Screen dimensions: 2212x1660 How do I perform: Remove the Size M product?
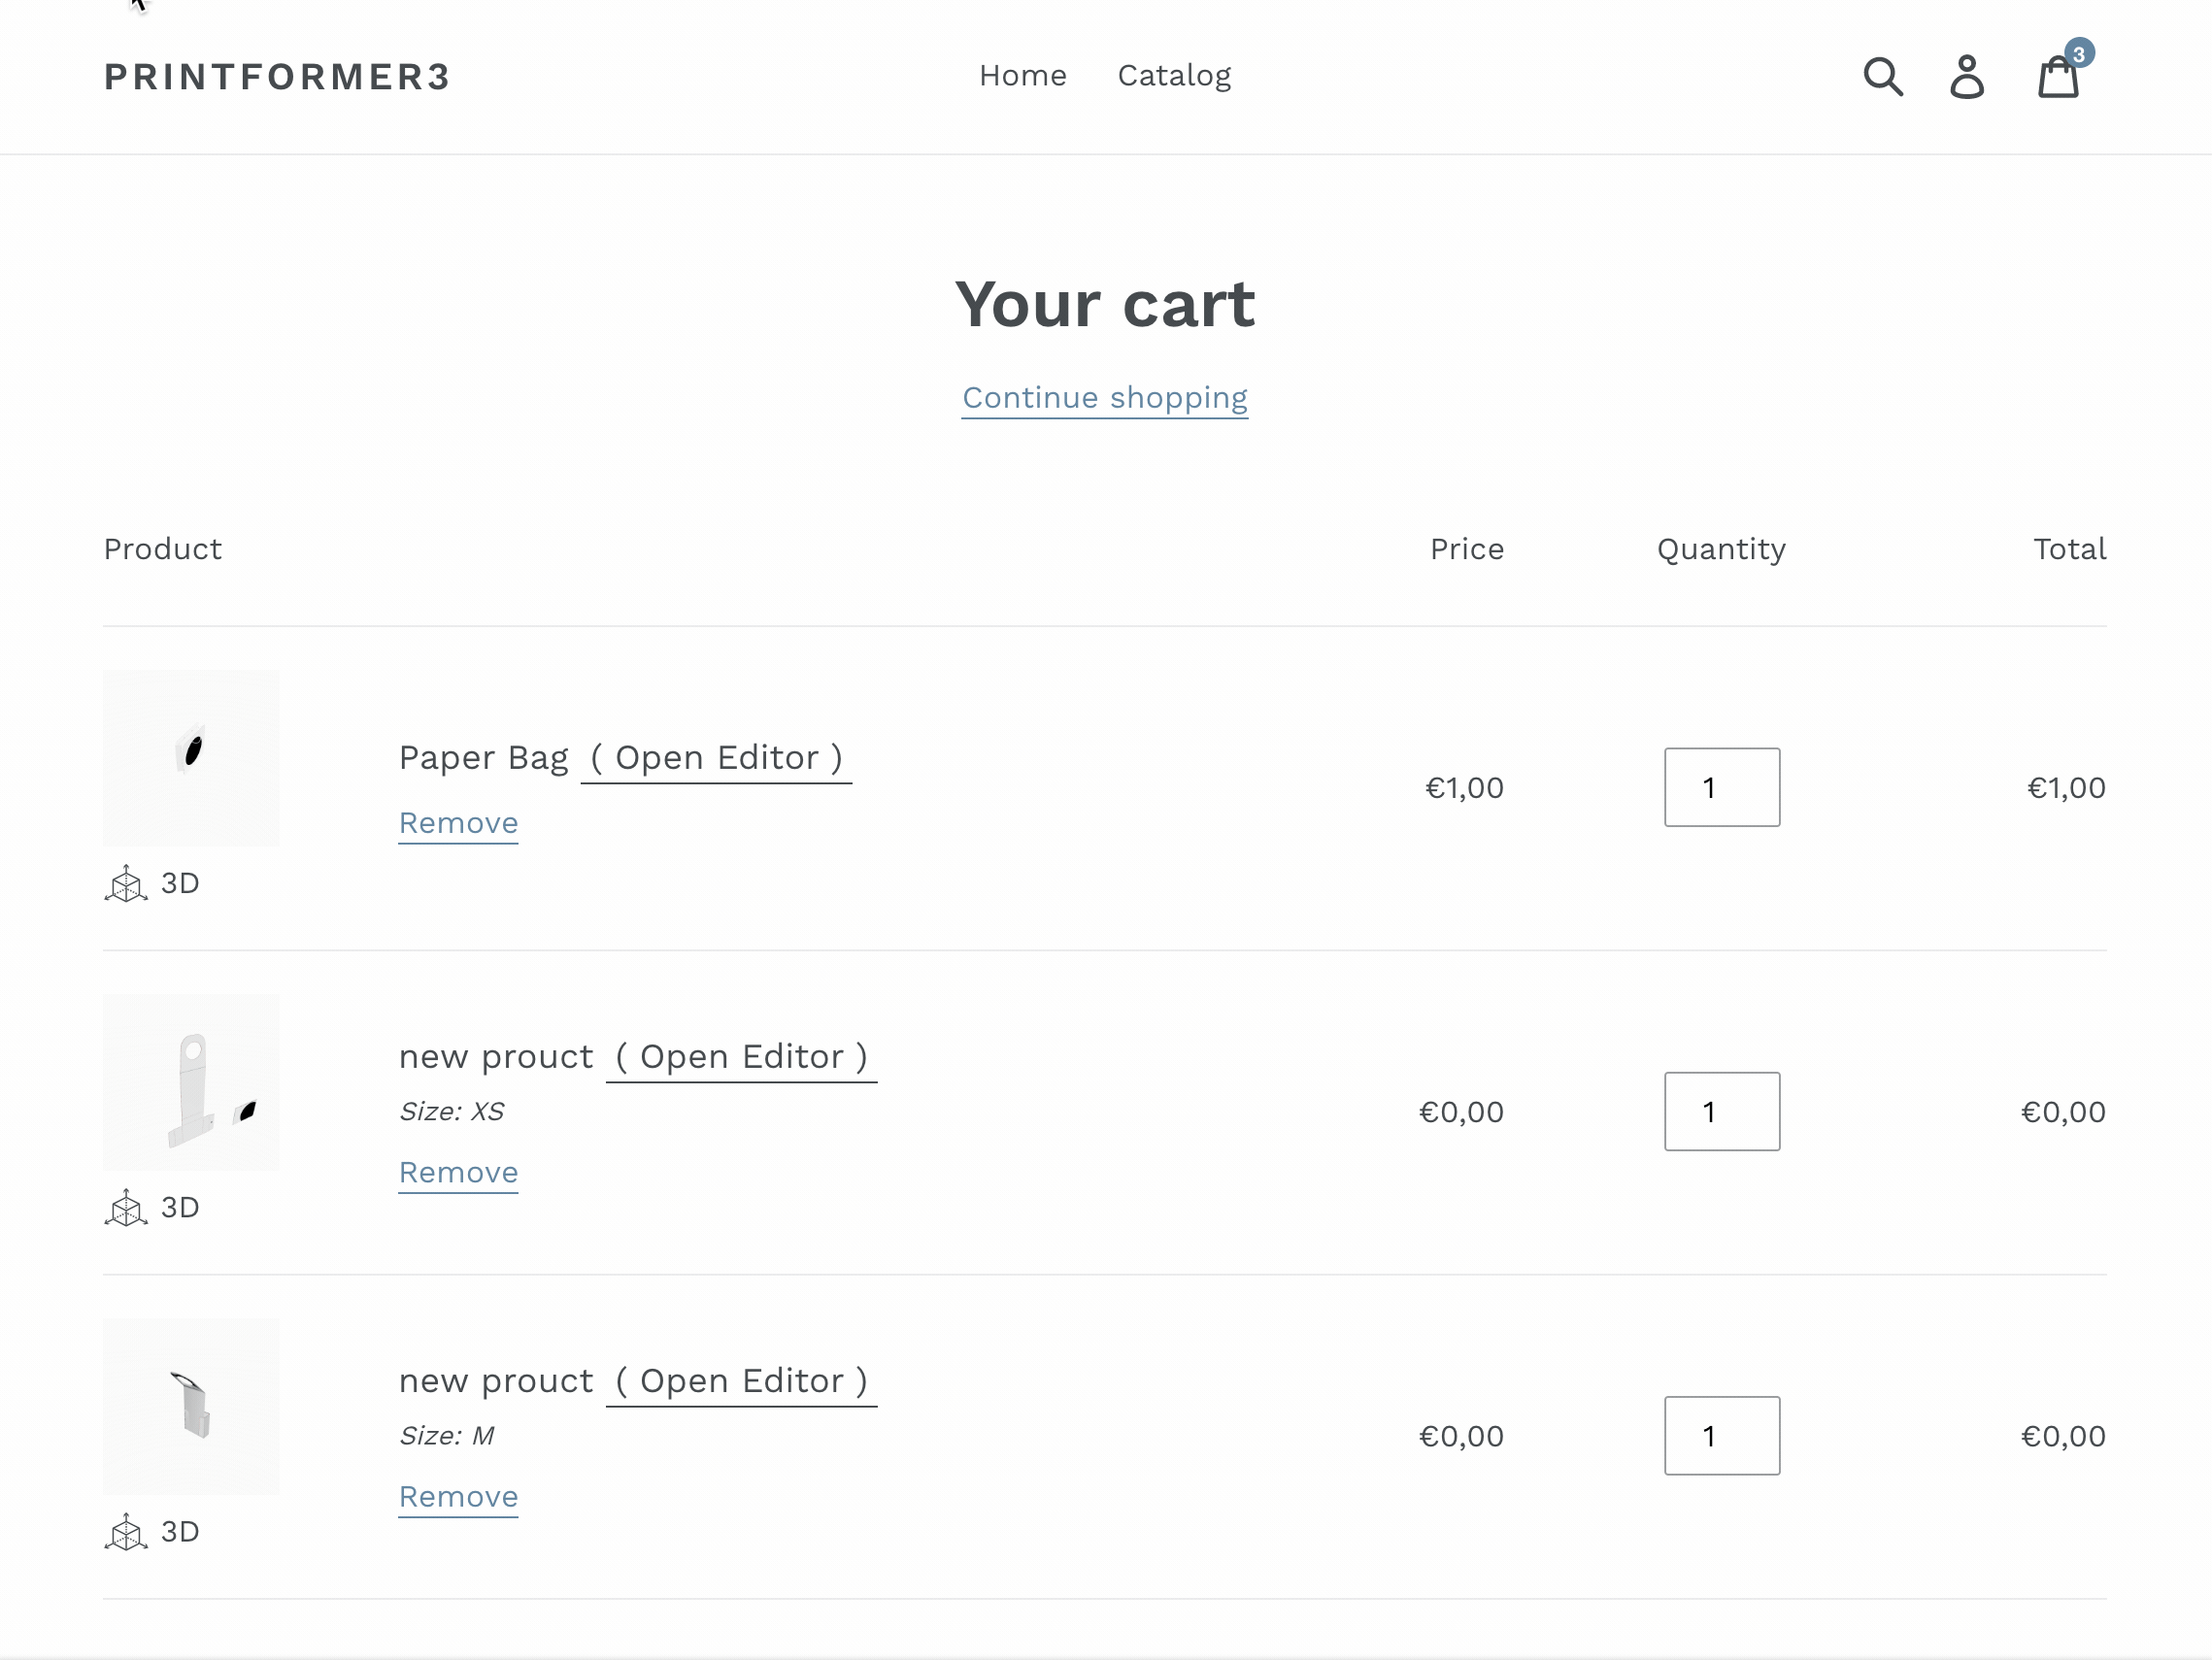click(x=458, y=1496)
